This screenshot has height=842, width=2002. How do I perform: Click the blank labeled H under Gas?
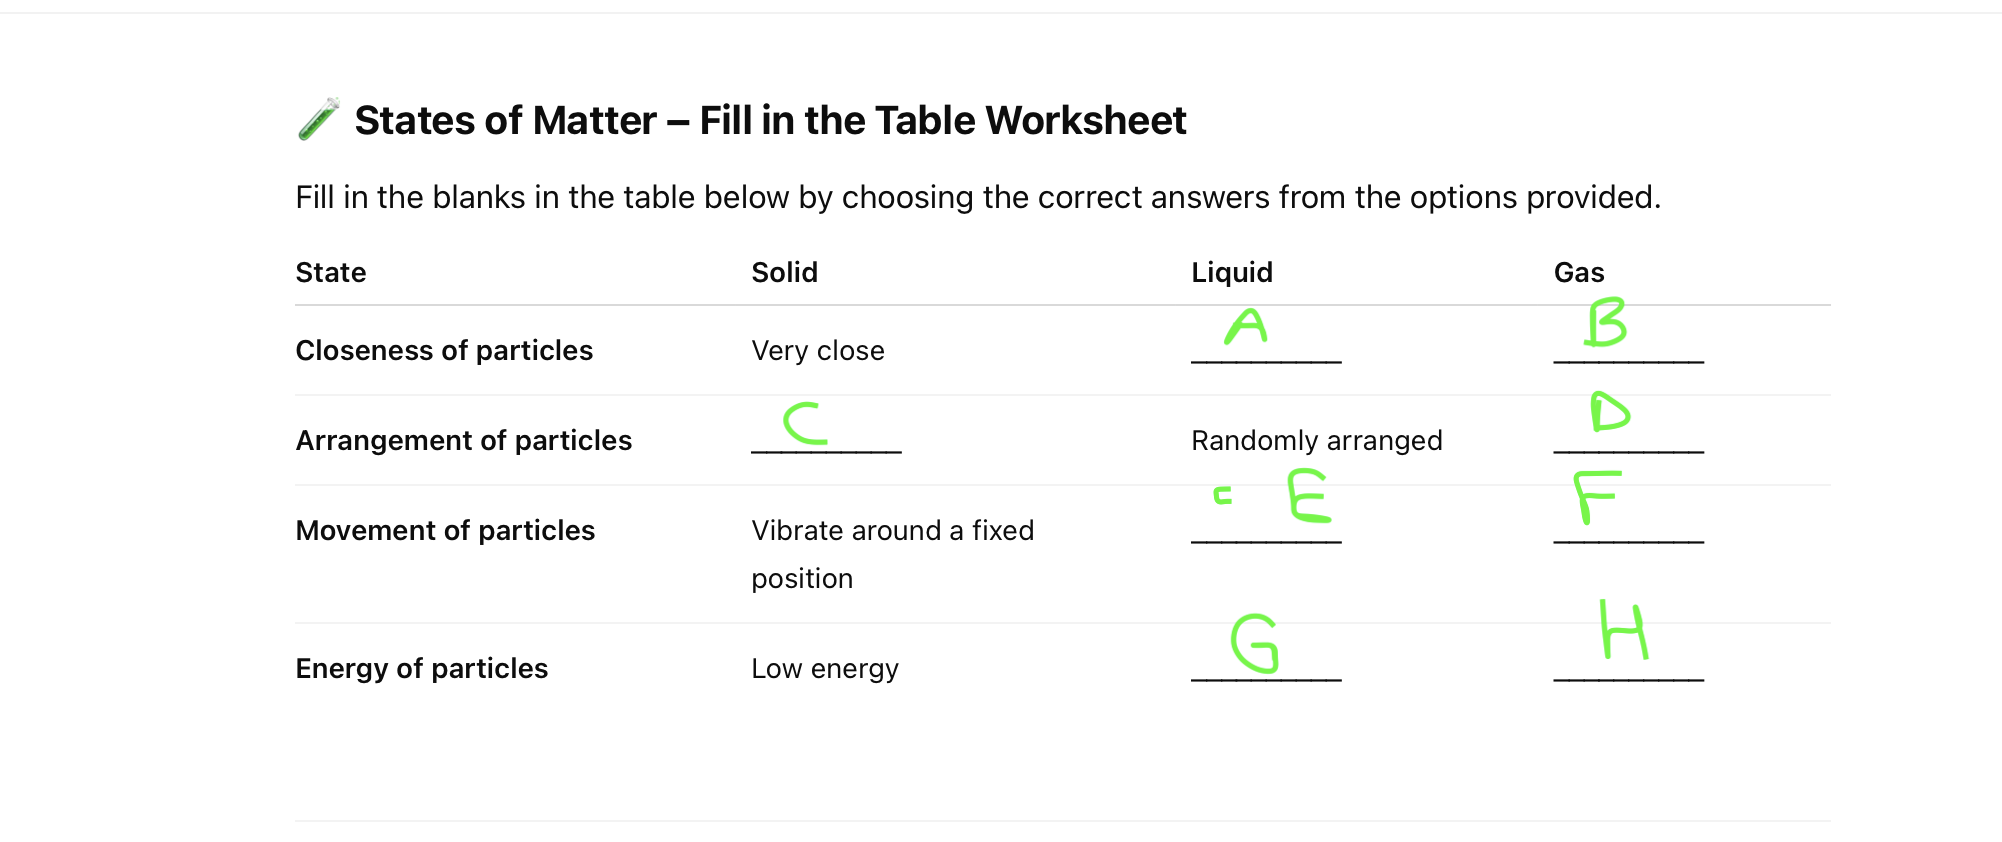click(1627, 668)
